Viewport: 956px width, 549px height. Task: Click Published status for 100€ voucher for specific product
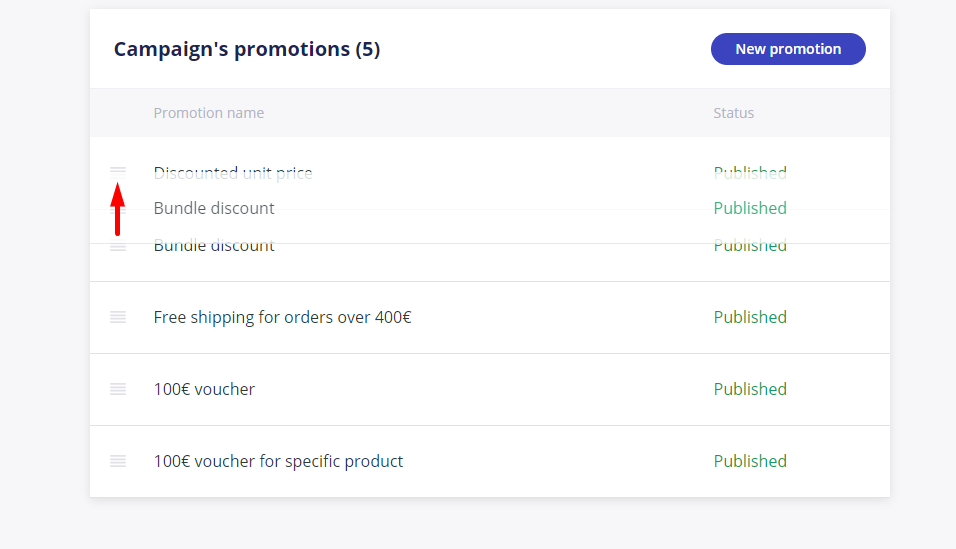[x=750, y=461]
